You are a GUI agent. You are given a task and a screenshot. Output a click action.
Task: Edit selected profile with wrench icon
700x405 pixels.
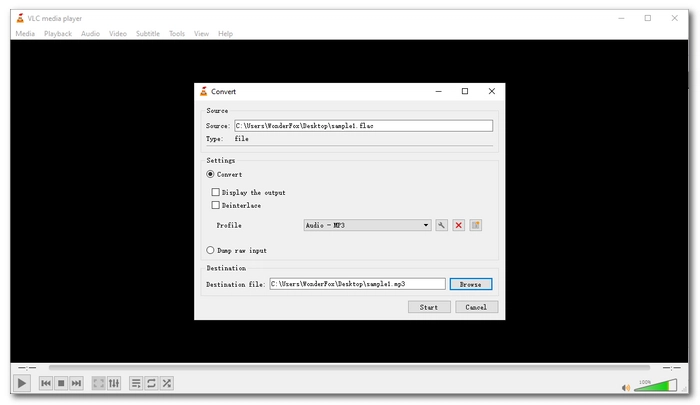[x=442, y=225]
